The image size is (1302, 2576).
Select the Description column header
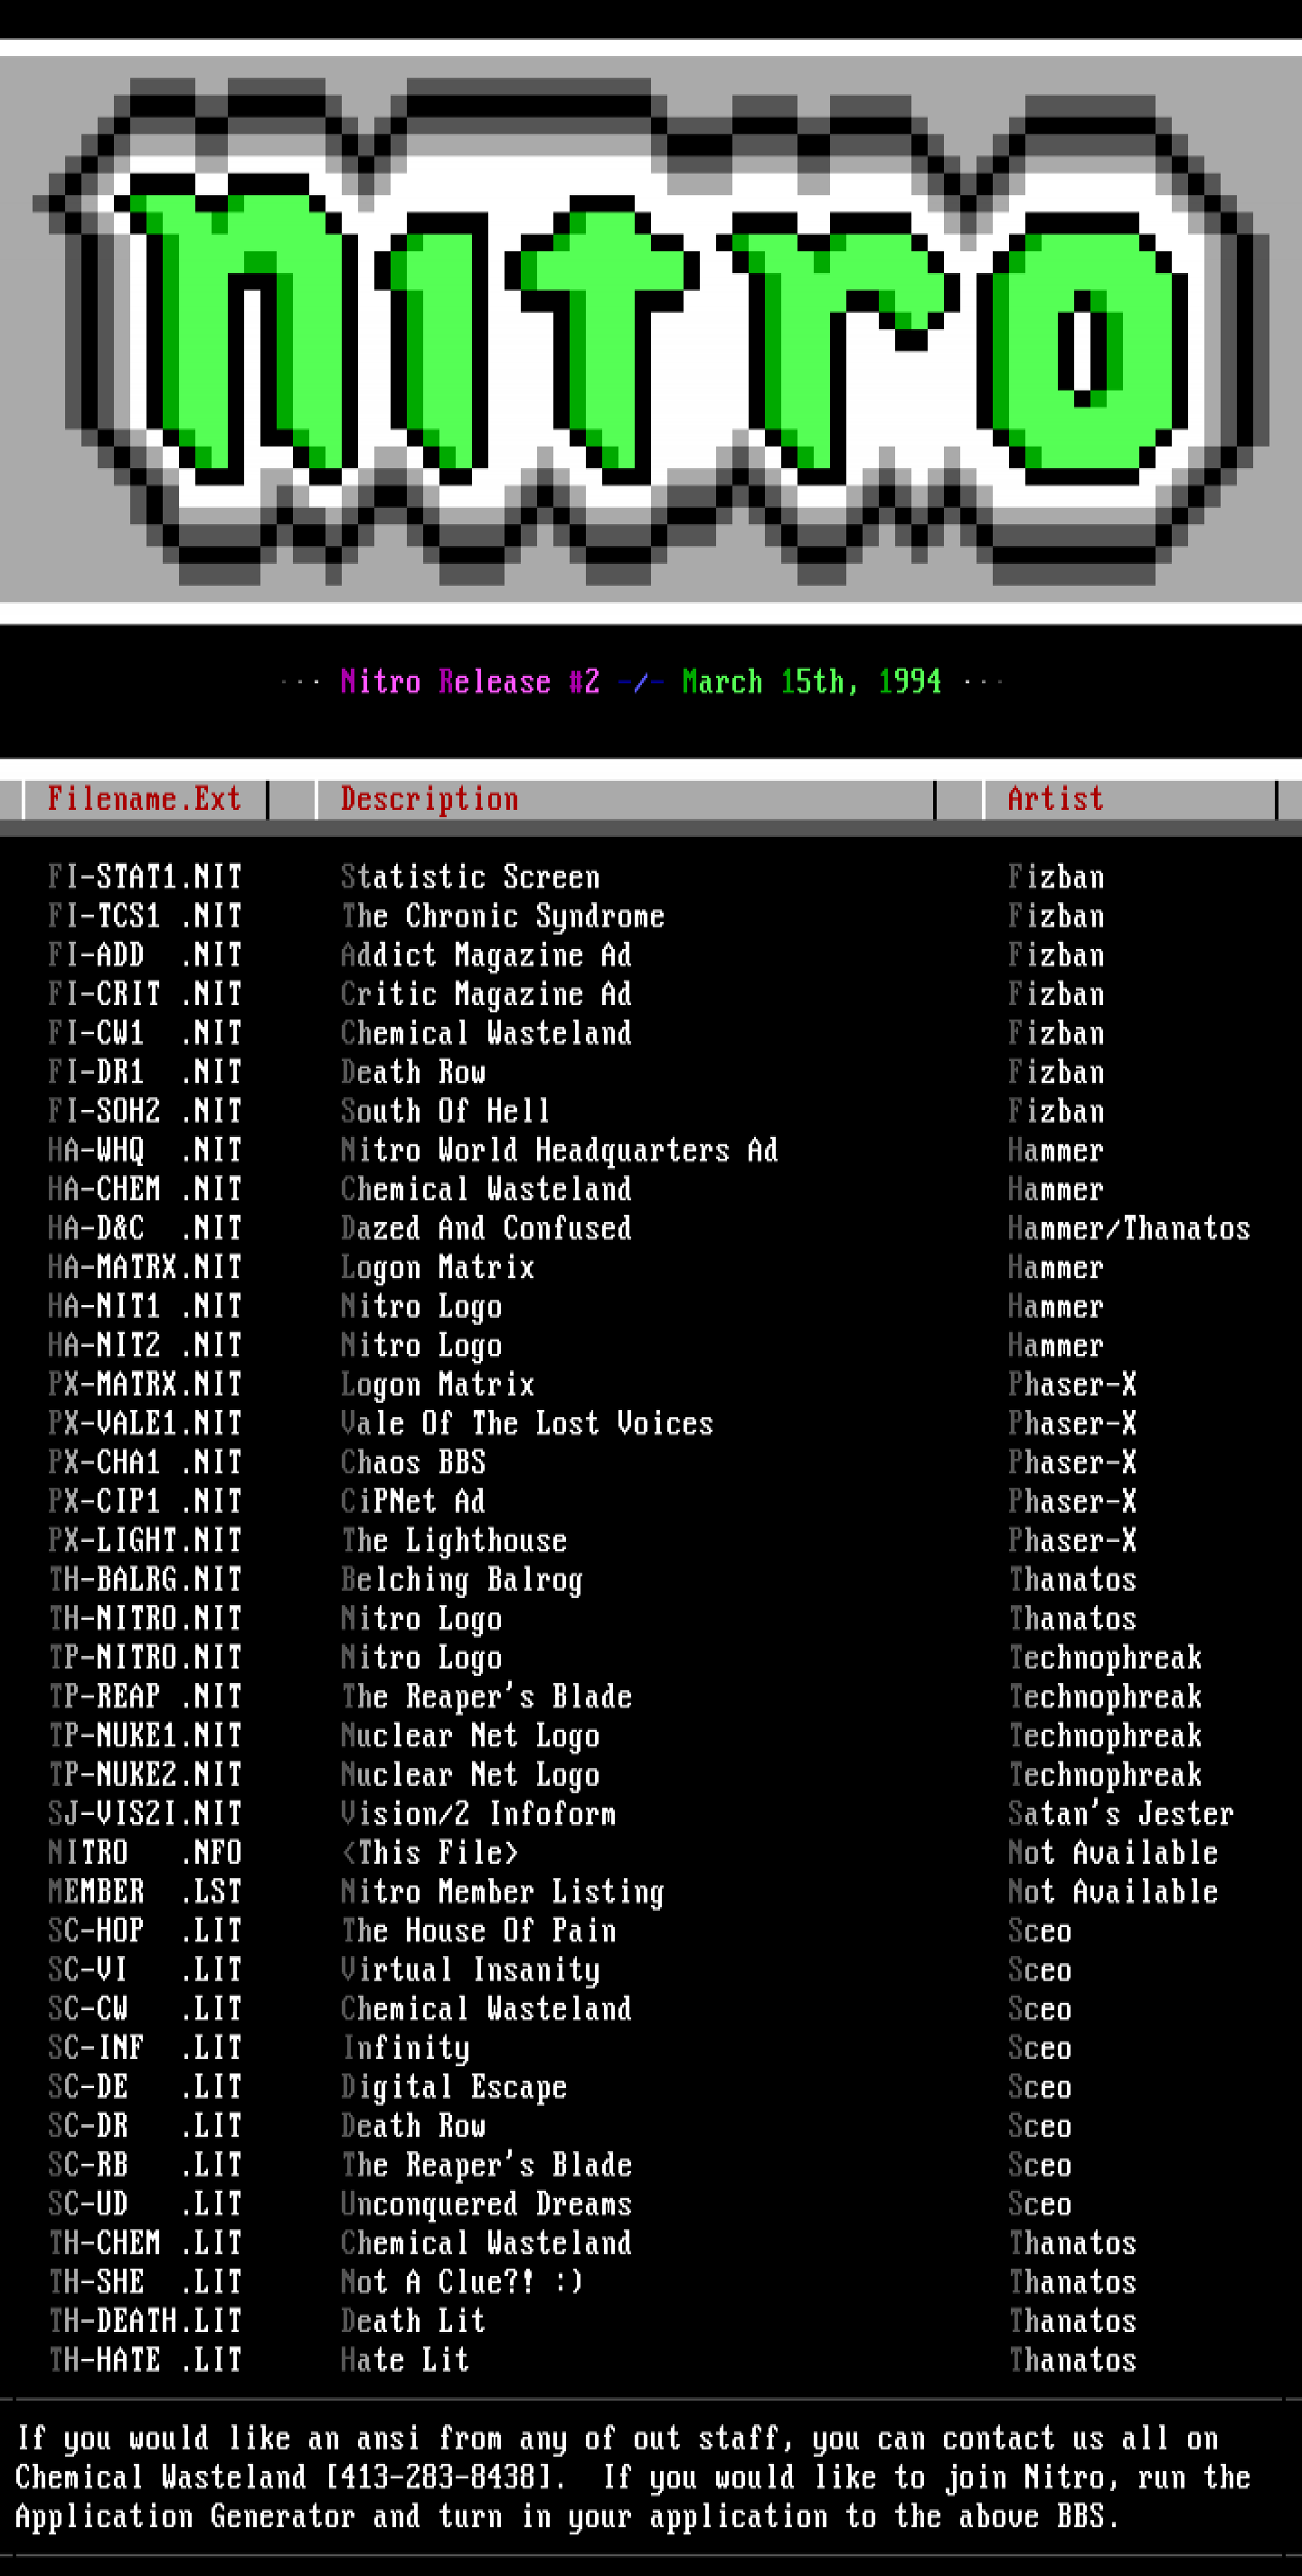(x=429, y=799)
